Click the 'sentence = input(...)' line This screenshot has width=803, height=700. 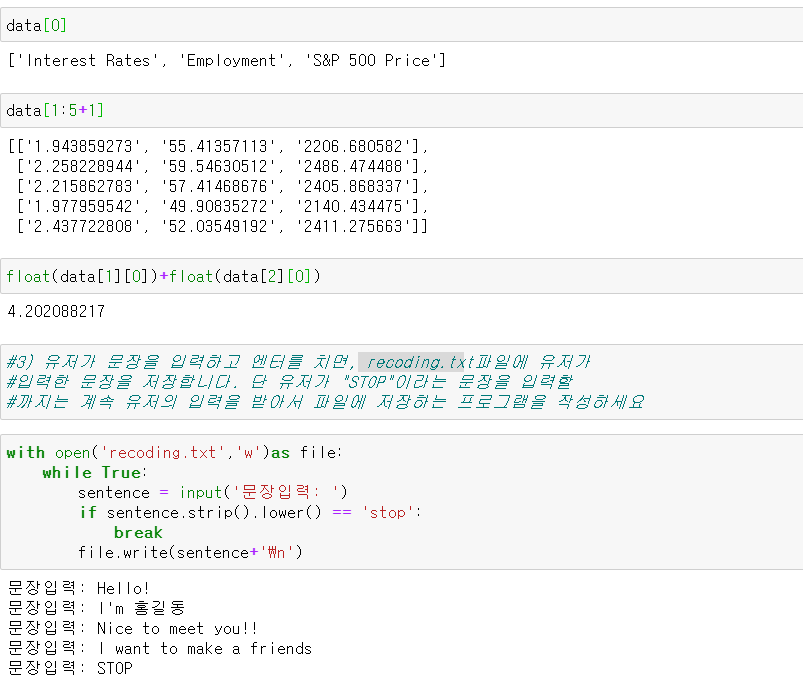tap(213, 493)
